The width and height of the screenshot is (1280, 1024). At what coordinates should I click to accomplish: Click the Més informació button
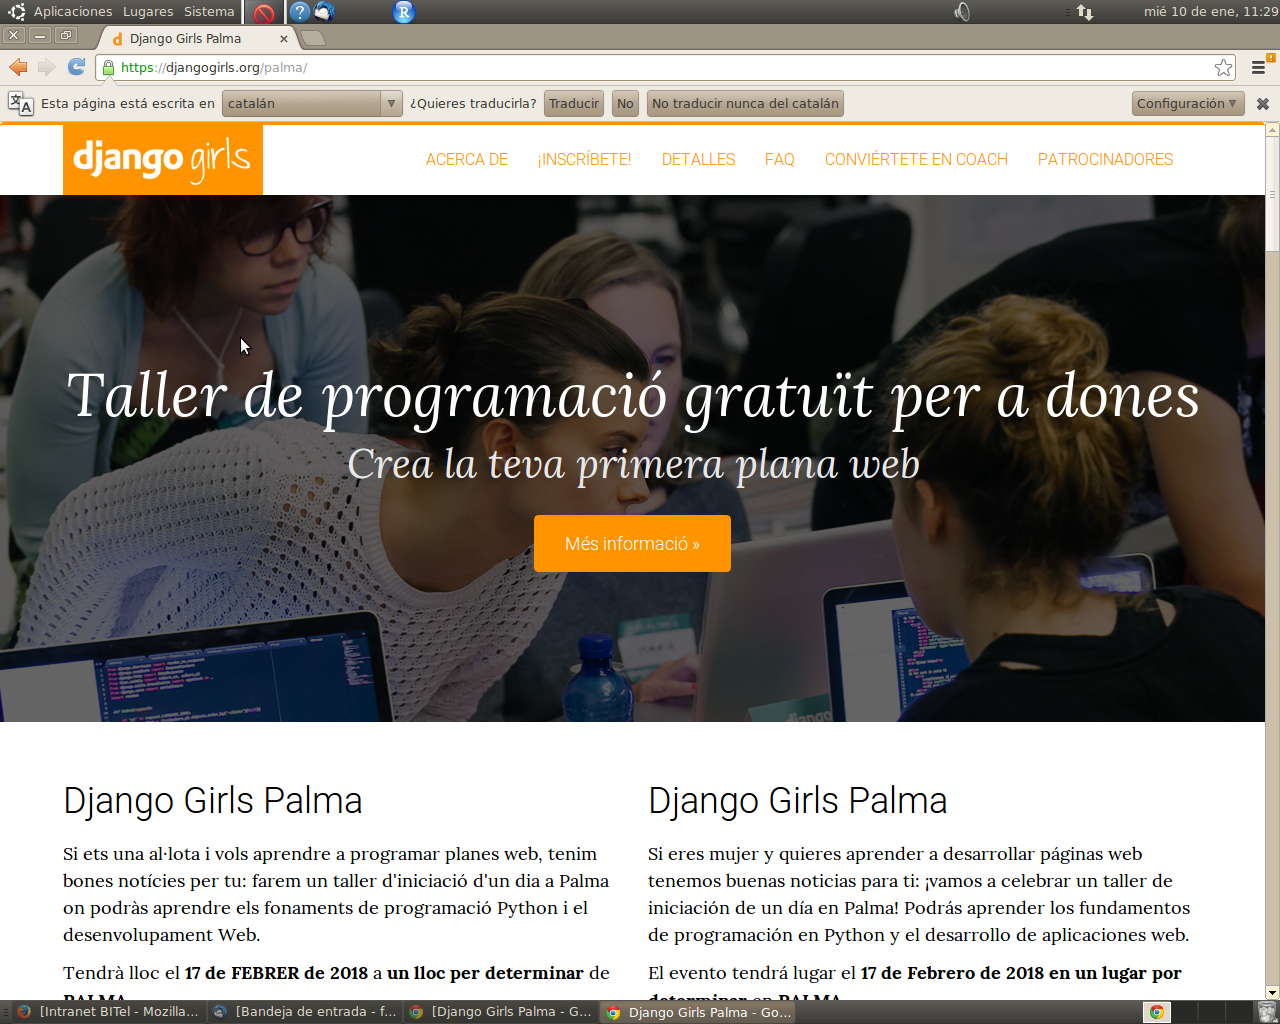[x=632, y=543]
